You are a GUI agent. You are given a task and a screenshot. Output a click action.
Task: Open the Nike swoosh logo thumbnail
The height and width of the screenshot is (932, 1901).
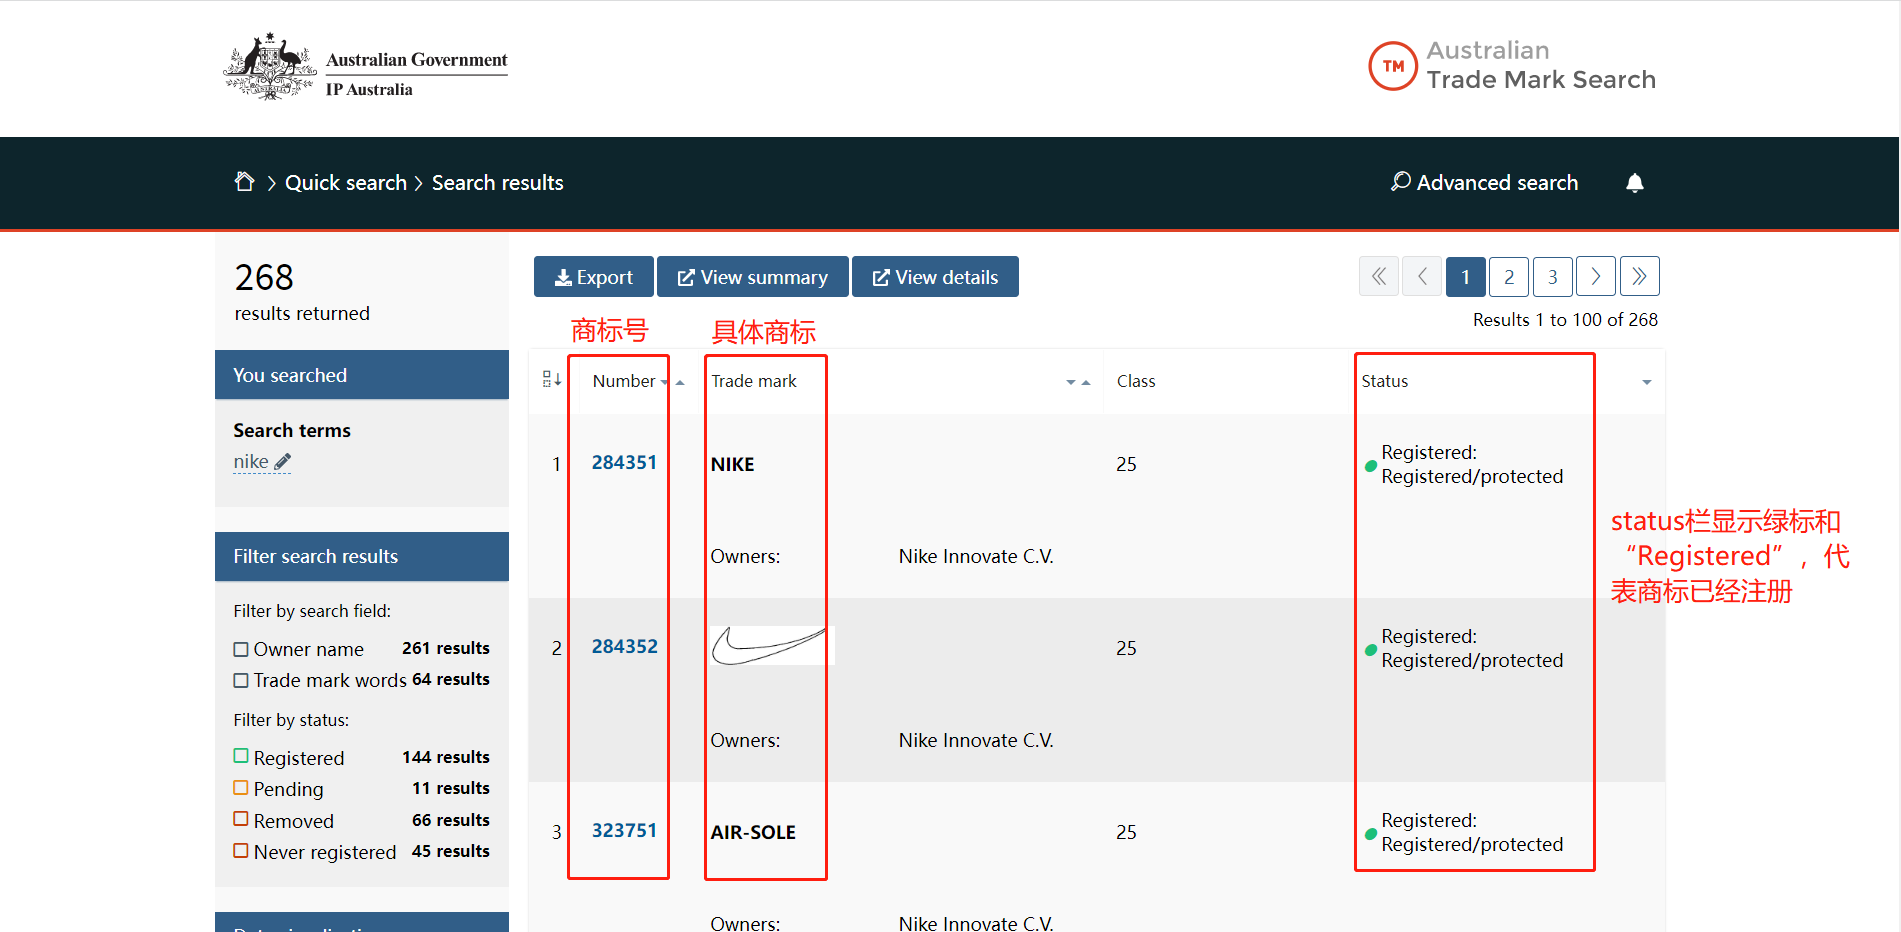pyautogui.click(x=772, y=646)
